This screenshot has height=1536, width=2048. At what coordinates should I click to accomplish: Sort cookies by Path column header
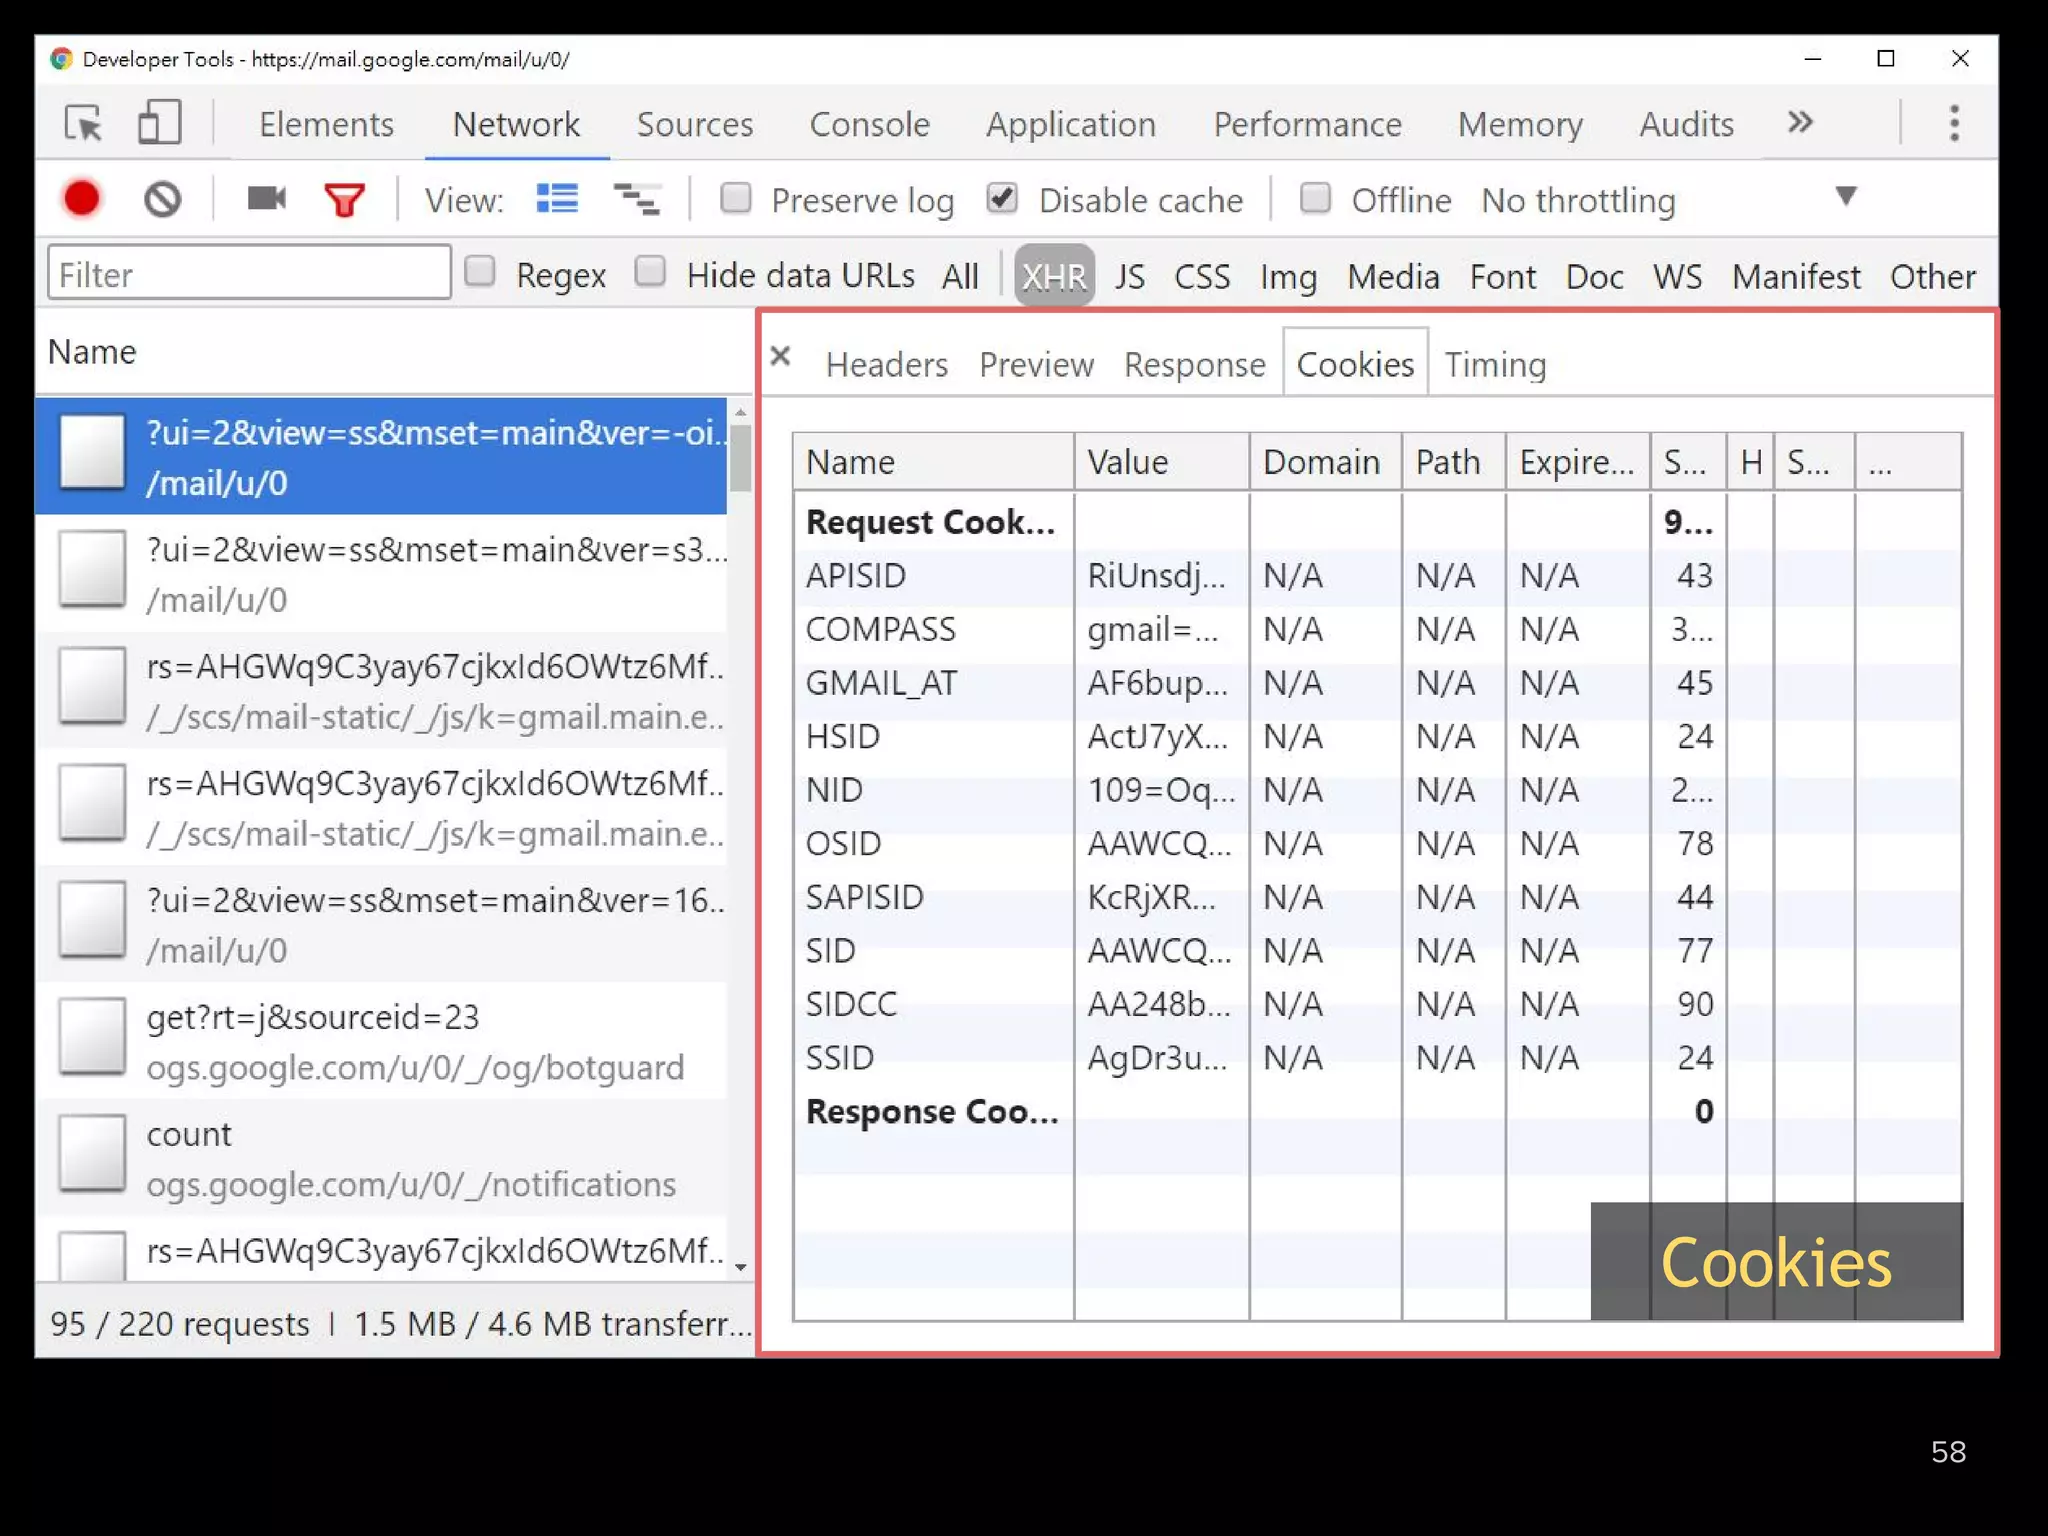tap(1453, 462)
